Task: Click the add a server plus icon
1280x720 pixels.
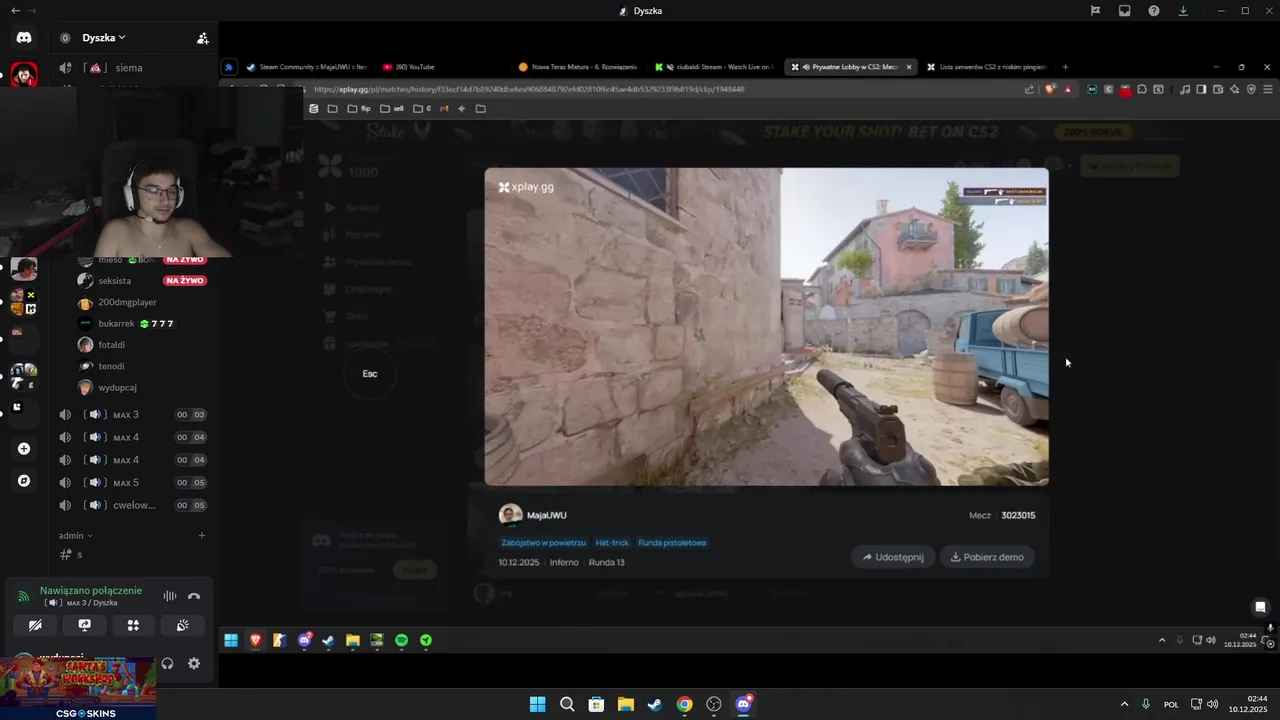Action: point(24,449)
